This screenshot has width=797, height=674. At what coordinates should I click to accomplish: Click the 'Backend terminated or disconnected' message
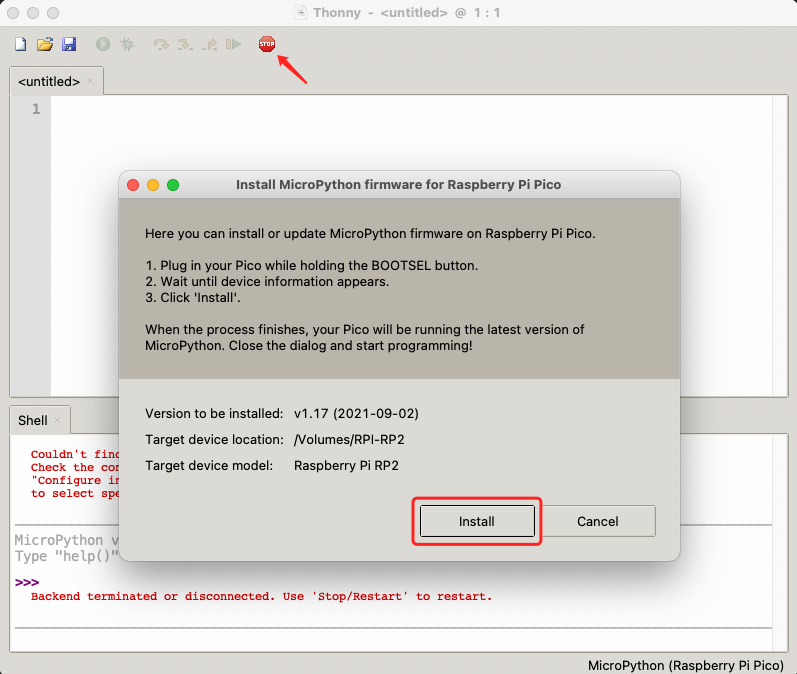tap(262, 596)
